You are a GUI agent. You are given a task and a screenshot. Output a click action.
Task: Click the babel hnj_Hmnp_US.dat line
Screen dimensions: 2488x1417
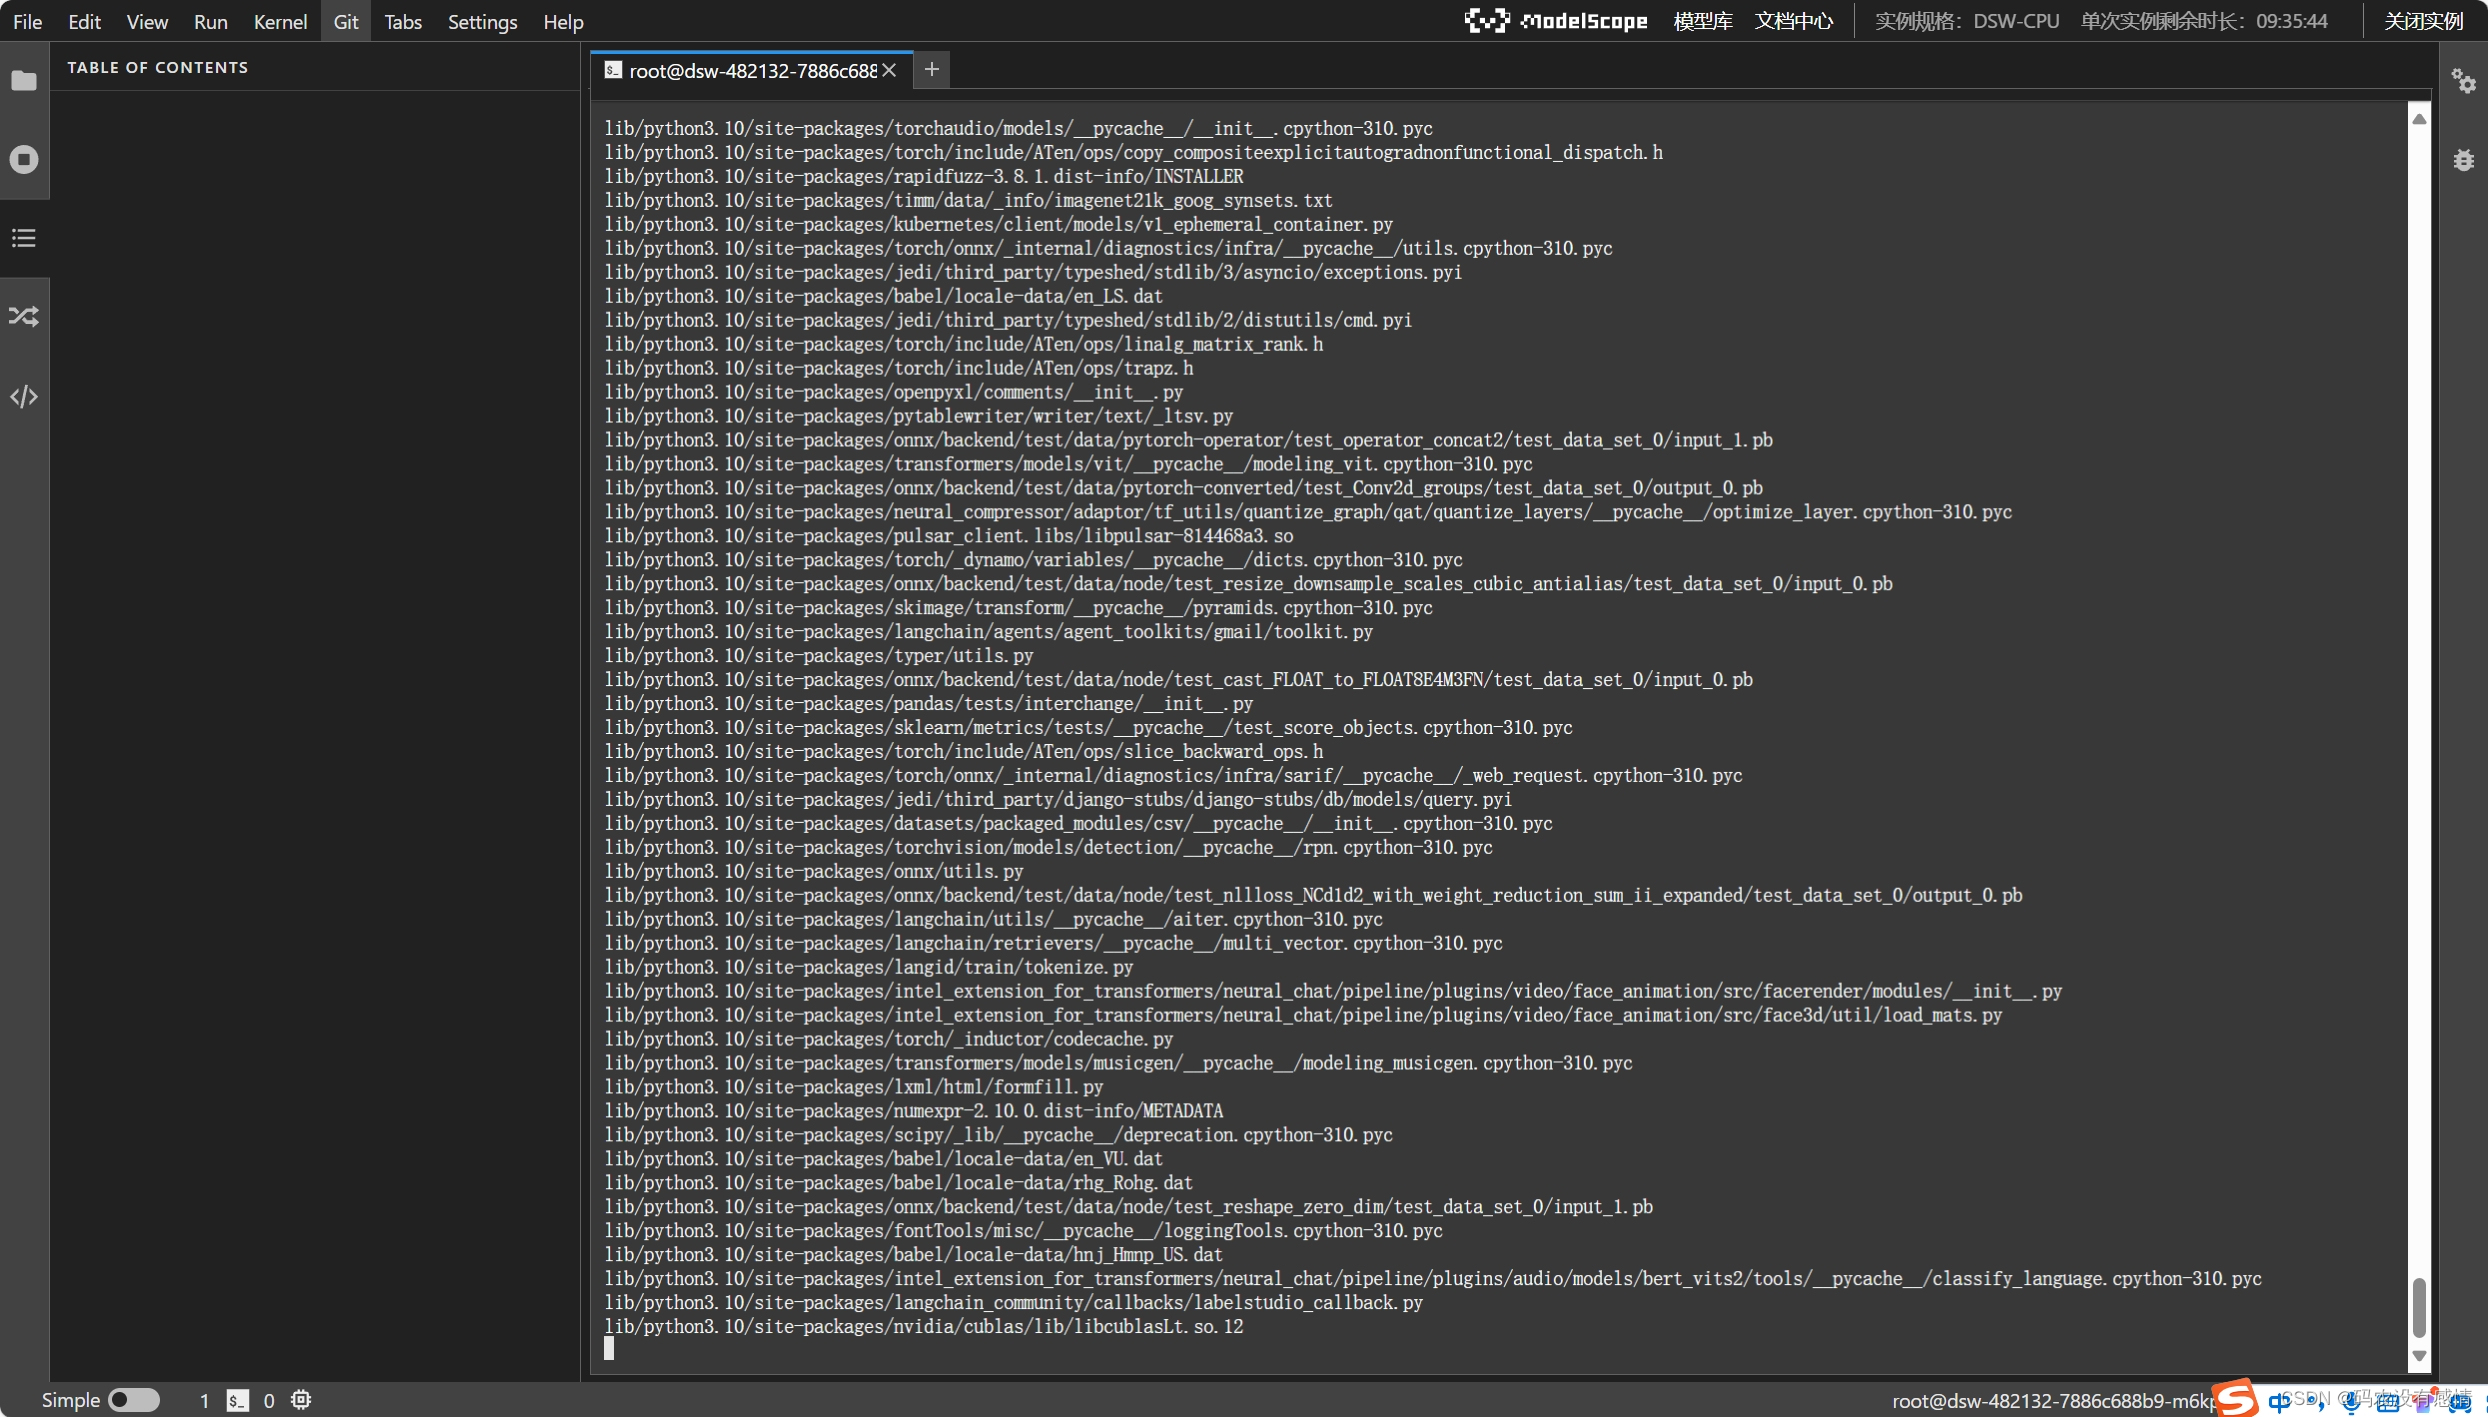coord(913,1255)
